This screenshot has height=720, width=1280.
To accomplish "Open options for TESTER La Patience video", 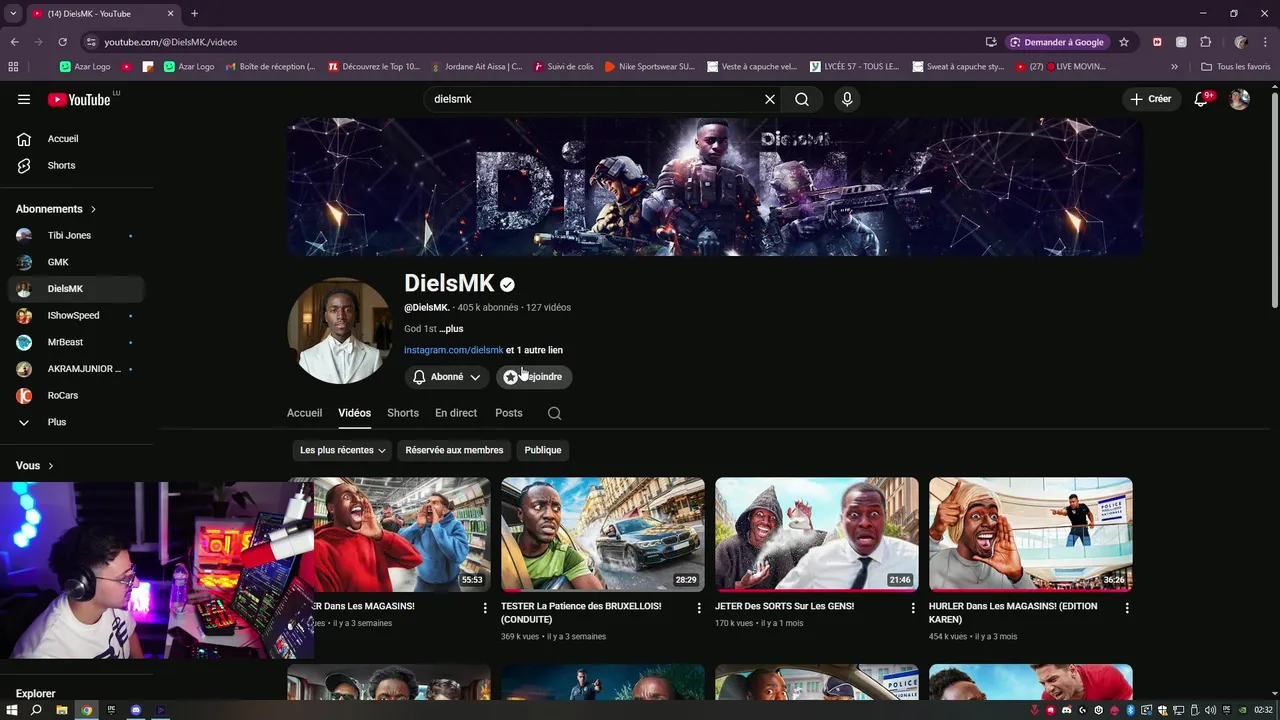I will click(699, 608).
